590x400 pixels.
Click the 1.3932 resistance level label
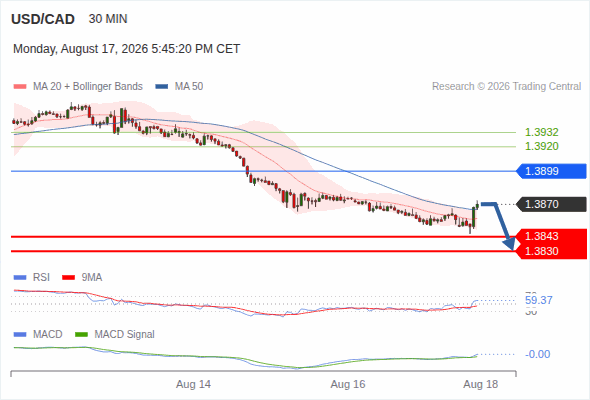tap(541, 132)
